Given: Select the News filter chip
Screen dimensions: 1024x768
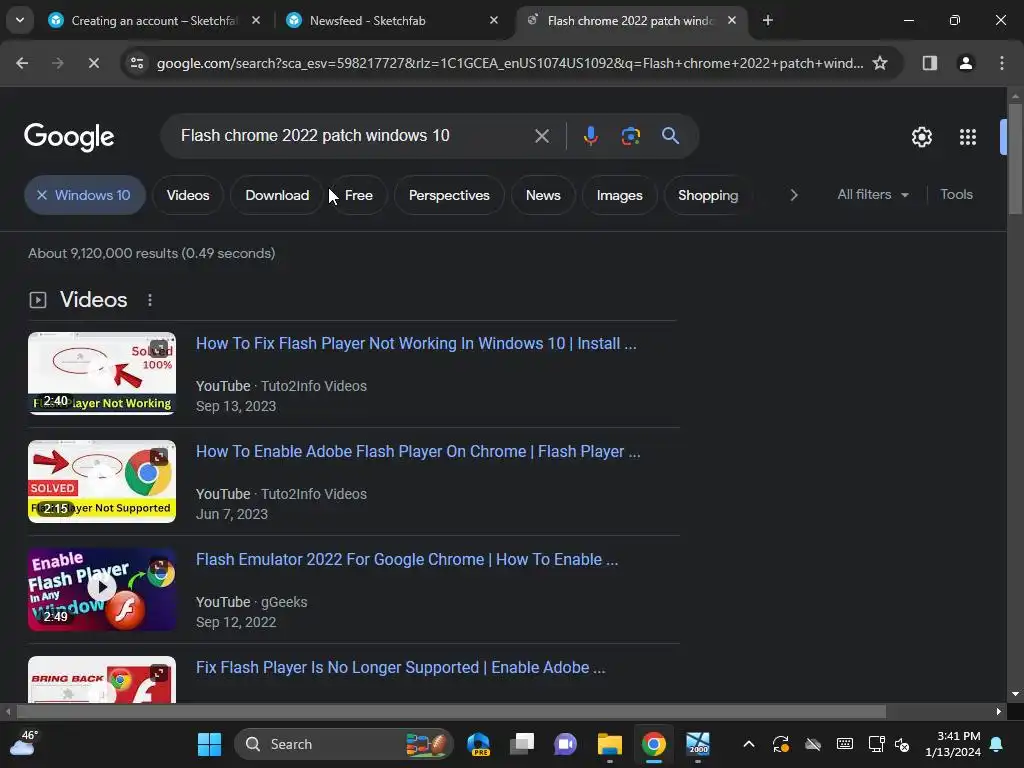Looking at the screenshot, I should click(x=543, y=195).
